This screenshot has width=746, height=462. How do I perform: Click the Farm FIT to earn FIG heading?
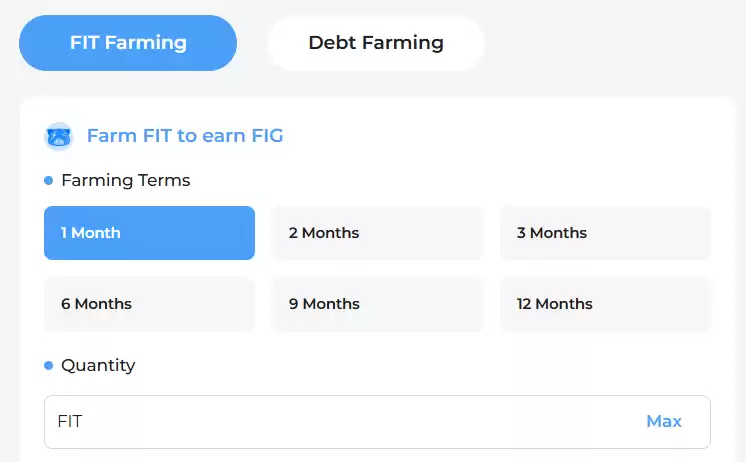(185, 136)
